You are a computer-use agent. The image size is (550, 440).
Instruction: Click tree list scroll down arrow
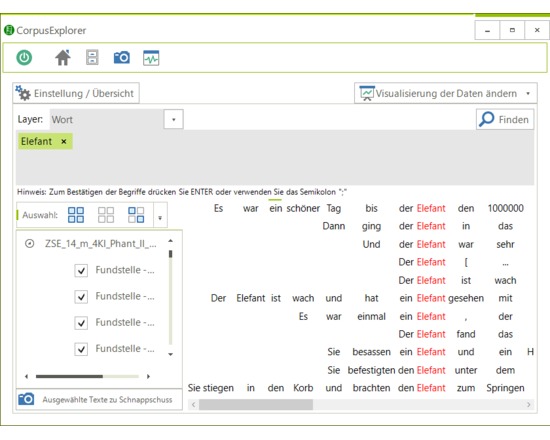[x=170, y=354]
